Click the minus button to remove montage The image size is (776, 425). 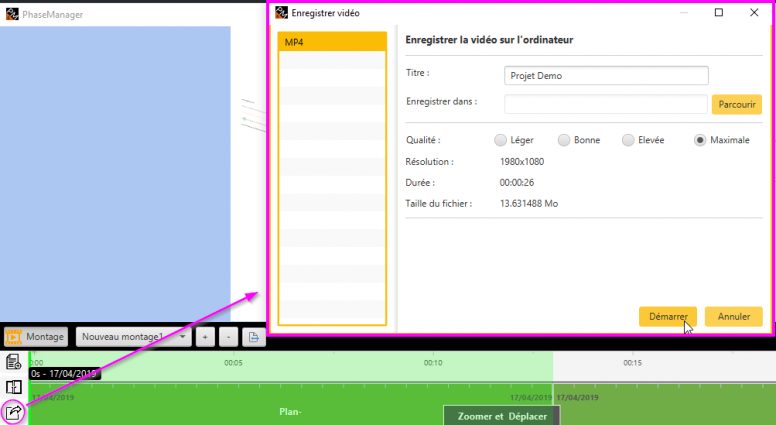pyautogui.click(x=228, y=338)
